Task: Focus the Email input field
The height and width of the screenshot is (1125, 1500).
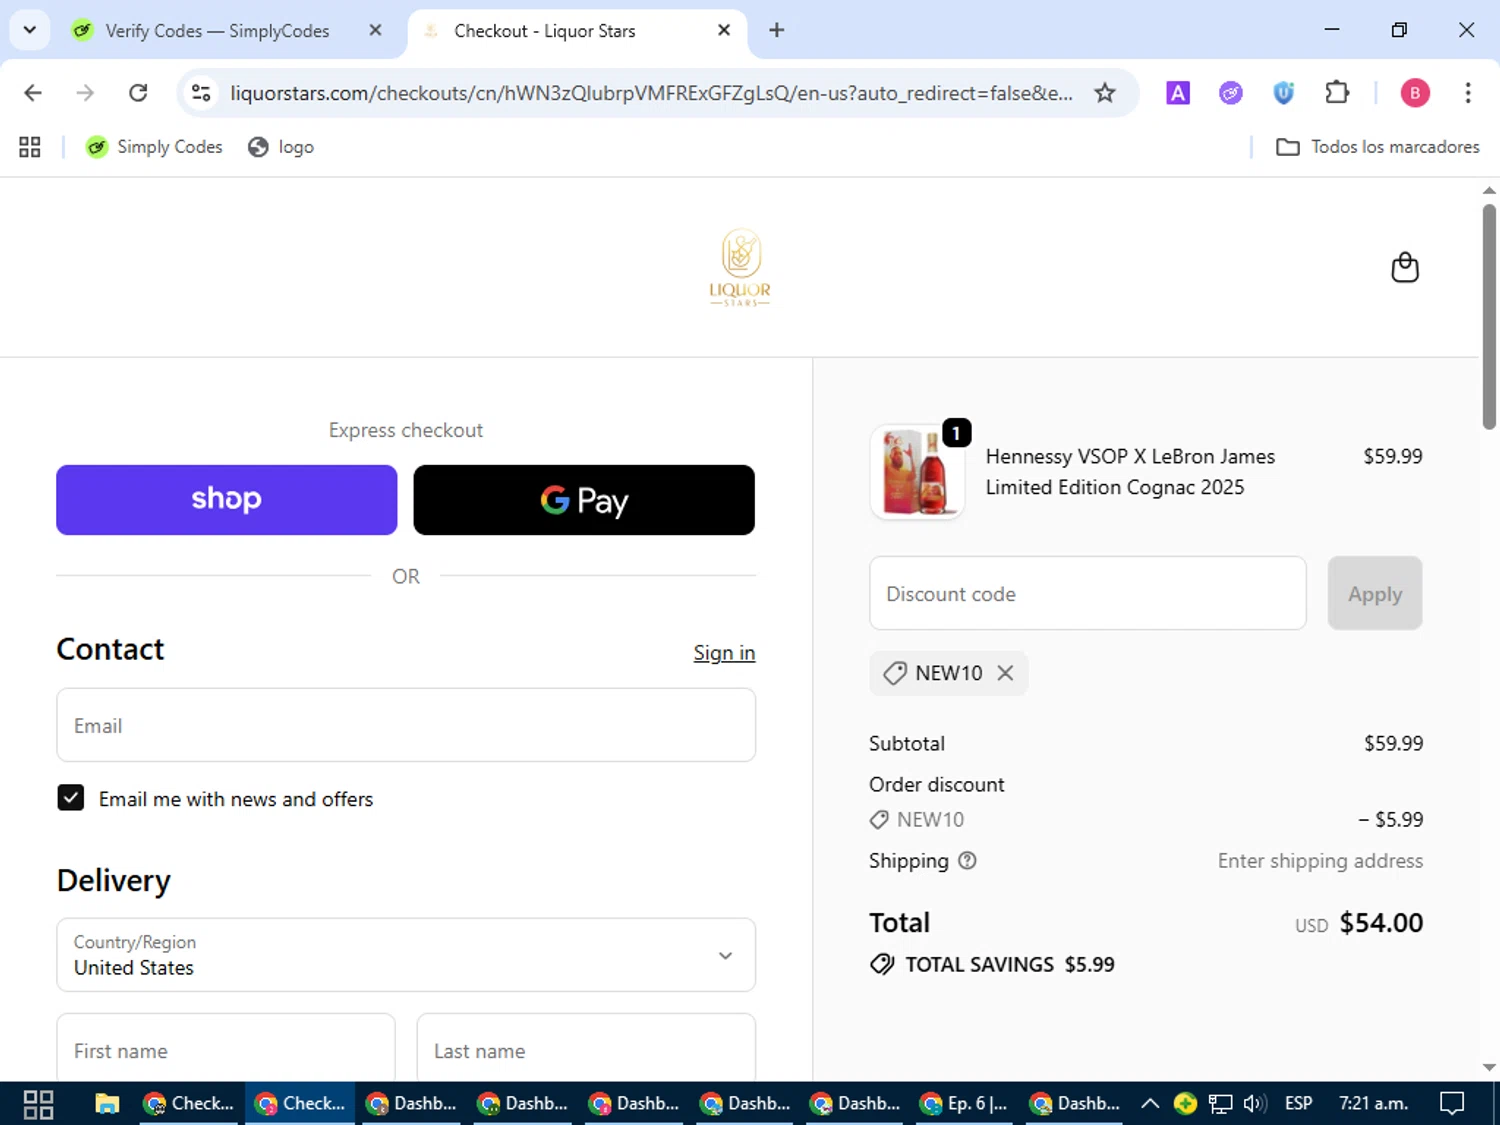Action: [x=406, y=725]
